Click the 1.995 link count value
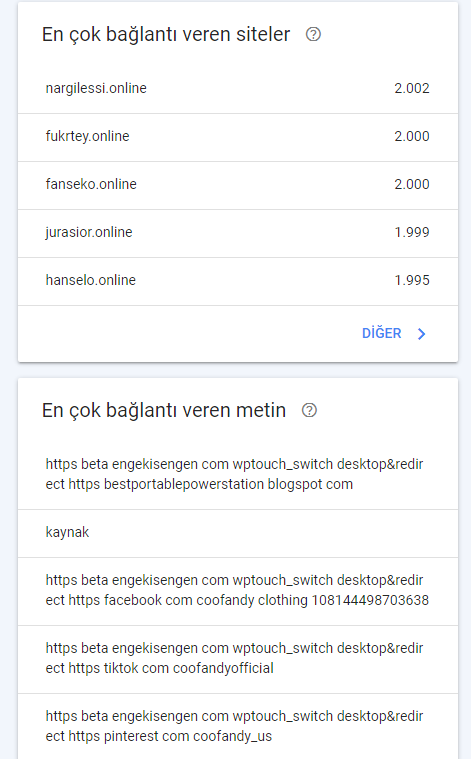Viewport: 471px width, 759px height. pos(411,280)
